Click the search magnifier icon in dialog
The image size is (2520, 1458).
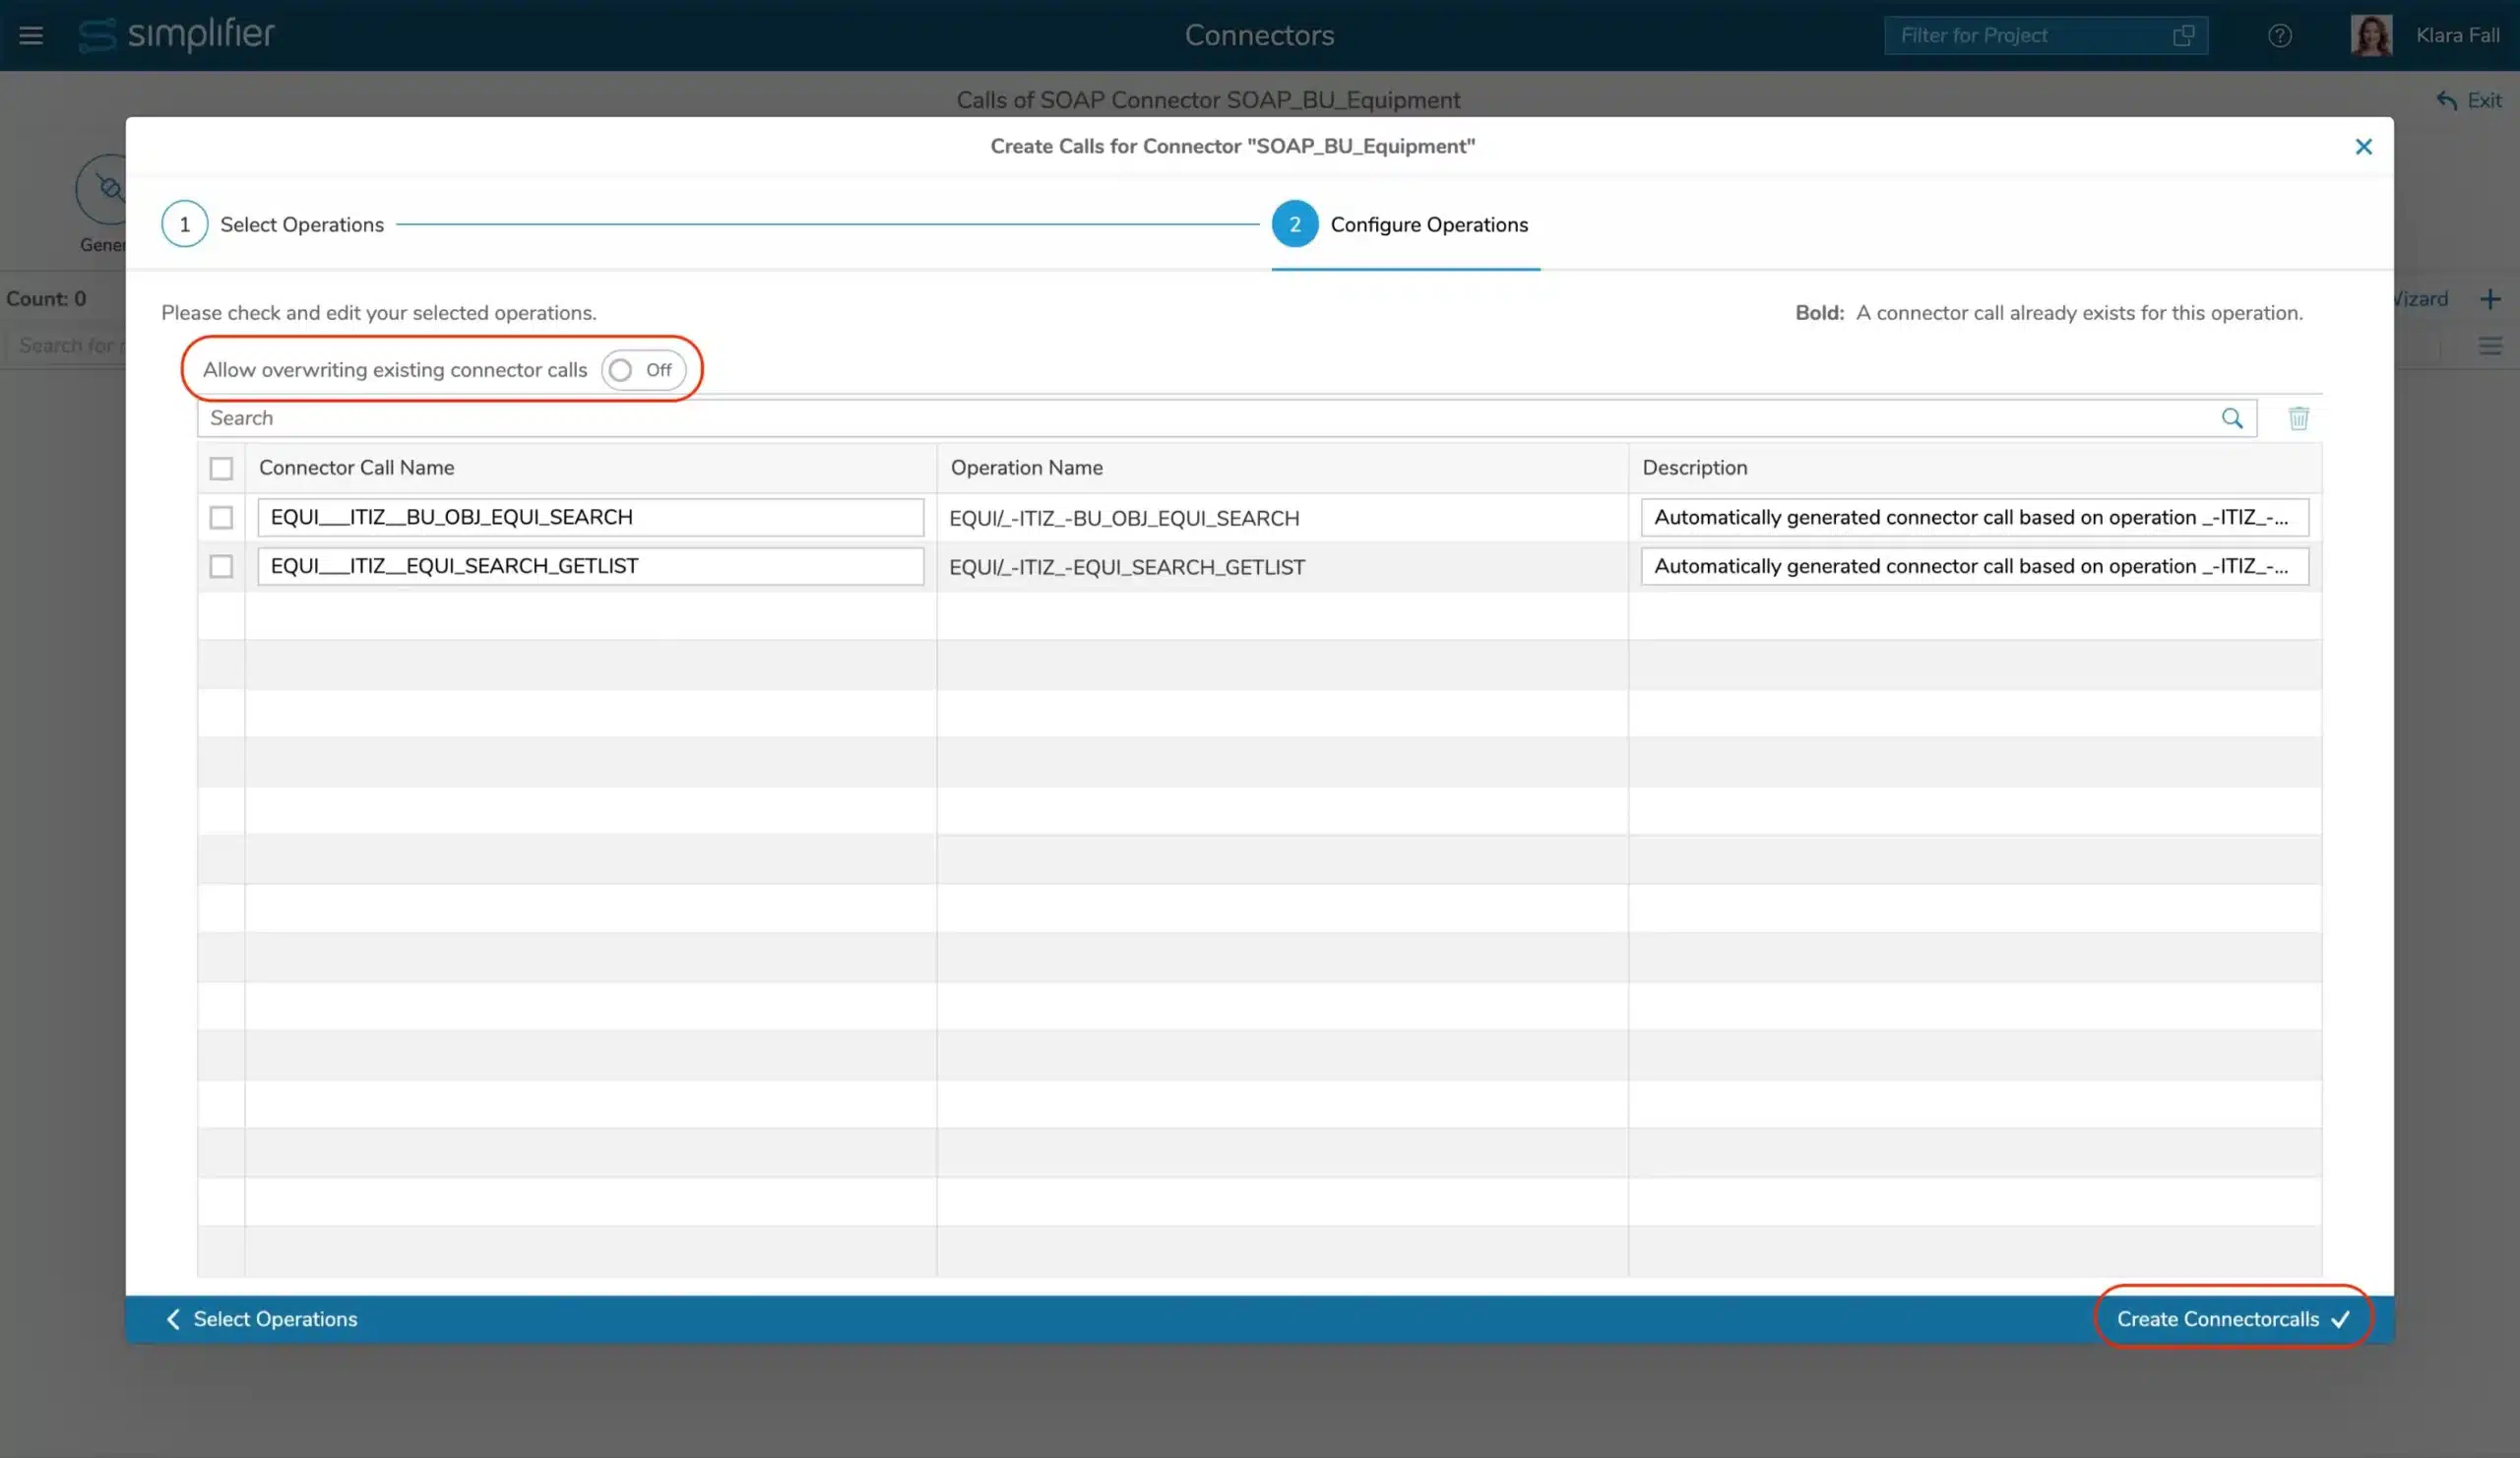(2231, 418)
